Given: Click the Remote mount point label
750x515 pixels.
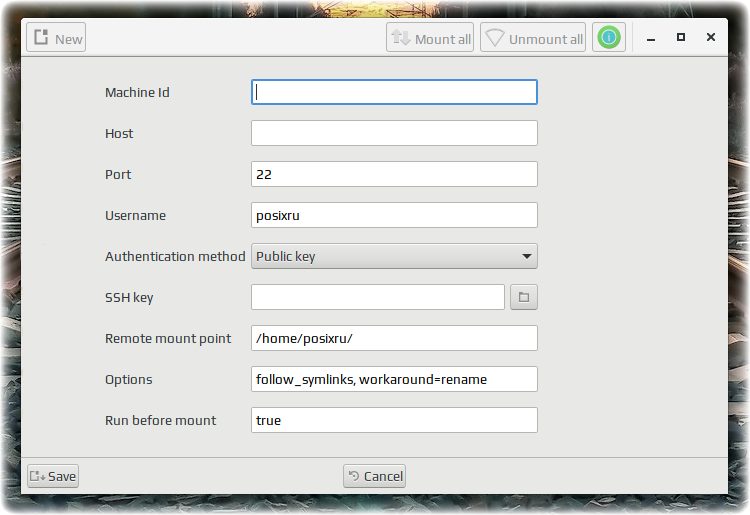Looking at the screenshot, I should 168,339.
